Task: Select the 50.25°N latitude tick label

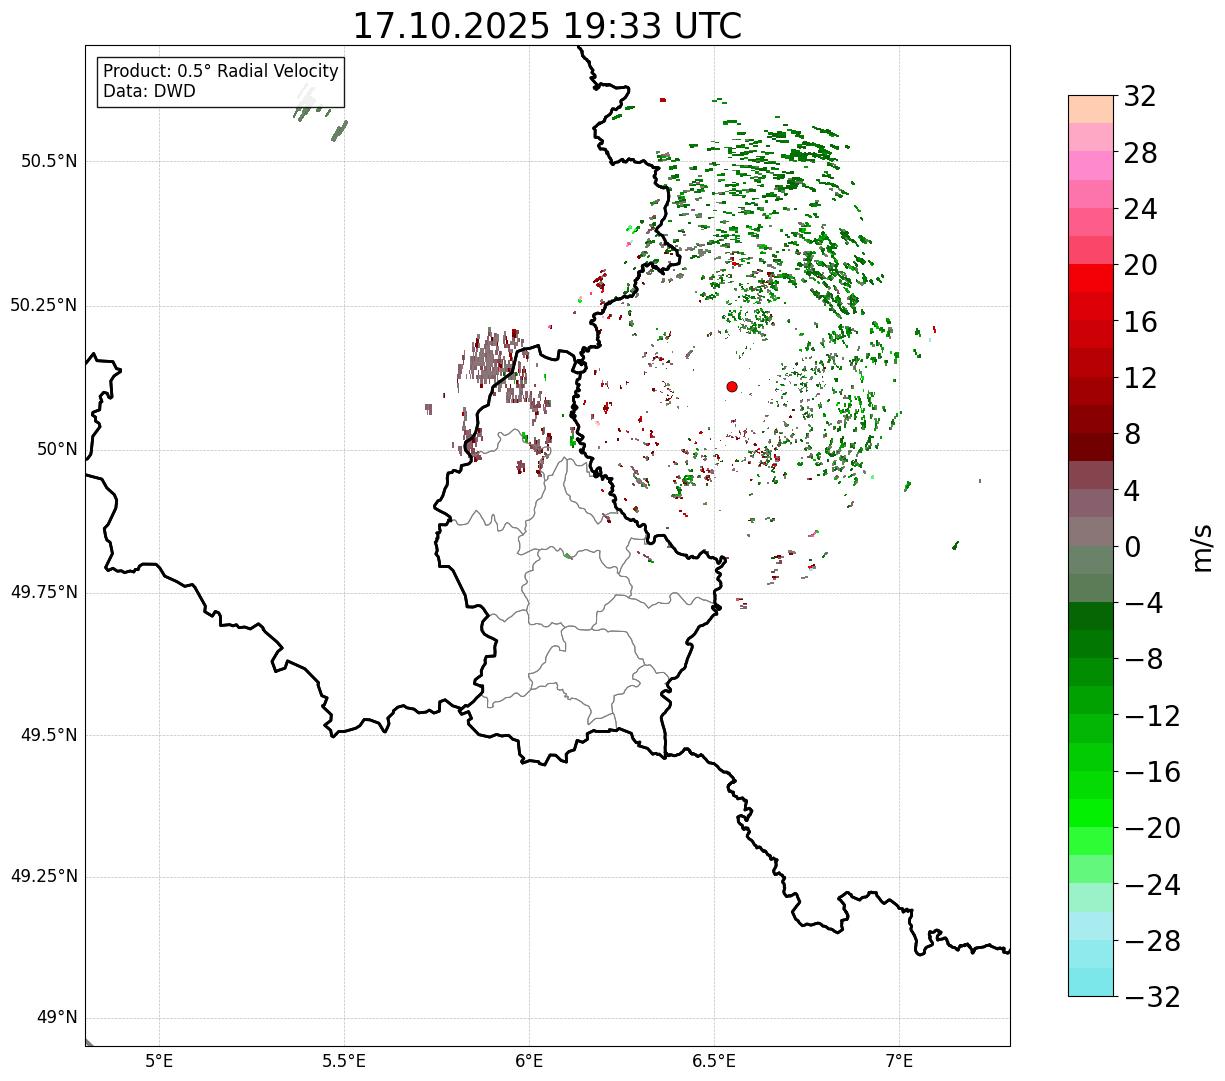Action: (44, 305)
